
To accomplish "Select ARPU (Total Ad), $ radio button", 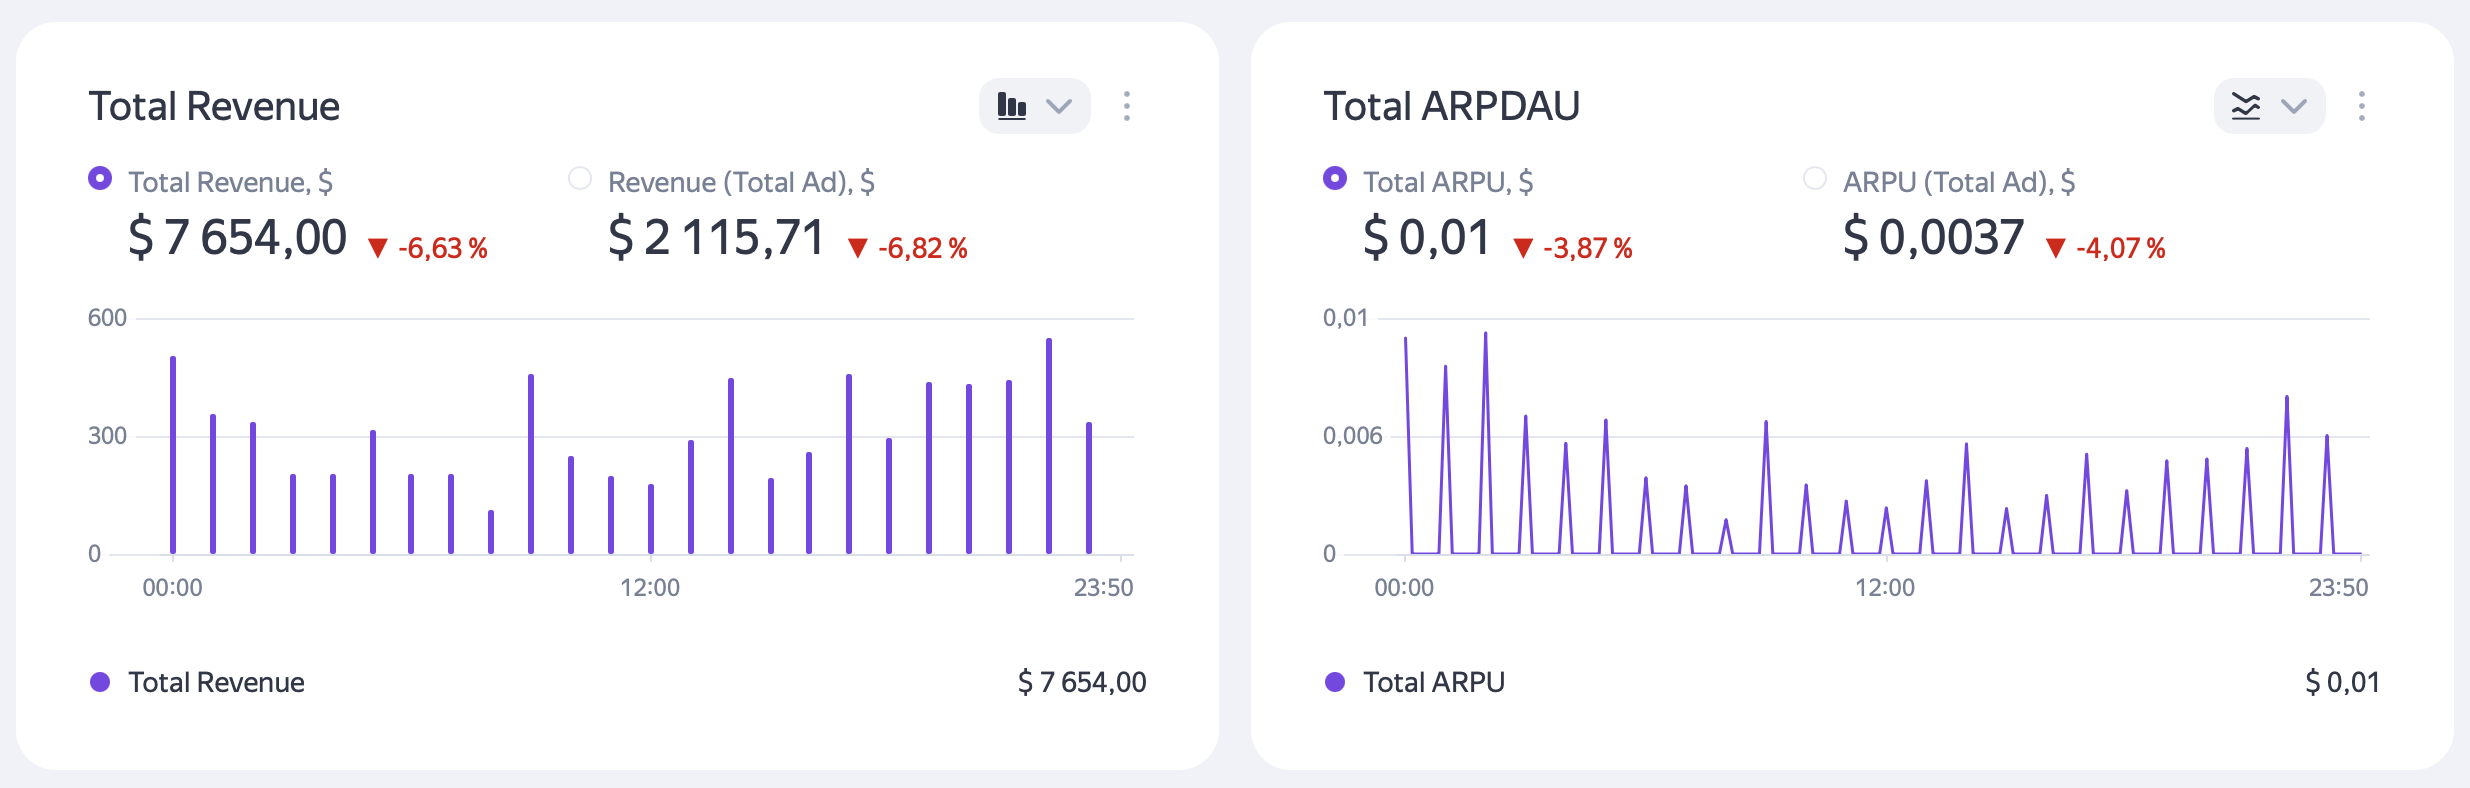I will [1815, 178].
